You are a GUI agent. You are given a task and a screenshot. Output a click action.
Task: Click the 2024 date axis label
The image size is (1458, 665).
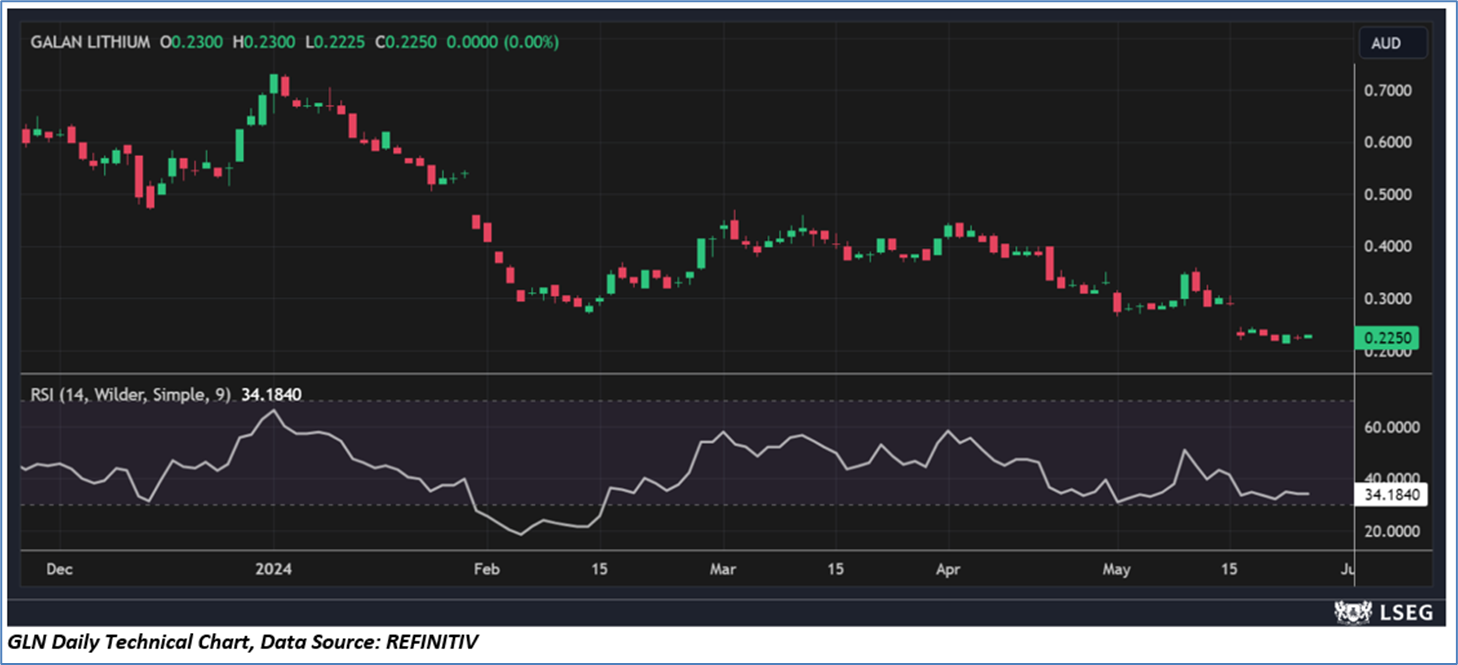tap(274, 569)
